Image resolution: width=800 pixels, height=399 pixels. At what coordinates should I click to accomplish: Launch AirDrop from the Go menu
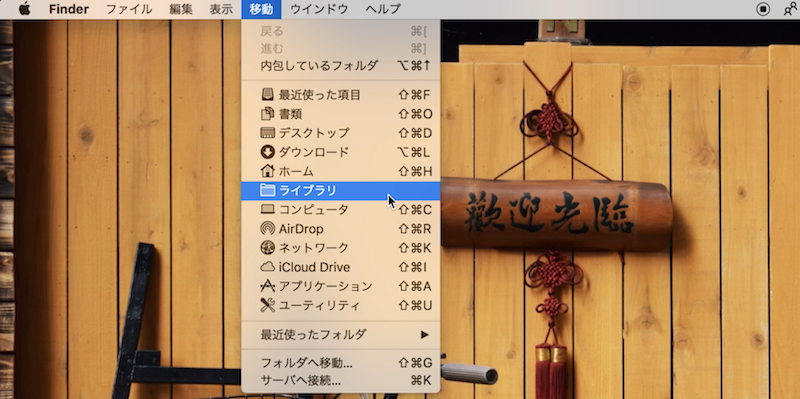341,229
